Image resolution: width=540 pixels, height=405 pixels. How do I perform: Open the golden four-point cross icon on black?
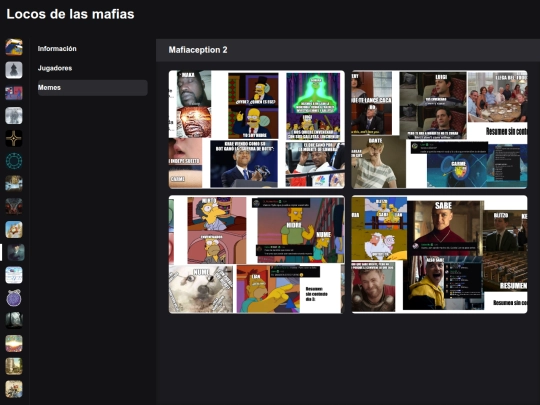pos(14,138)
